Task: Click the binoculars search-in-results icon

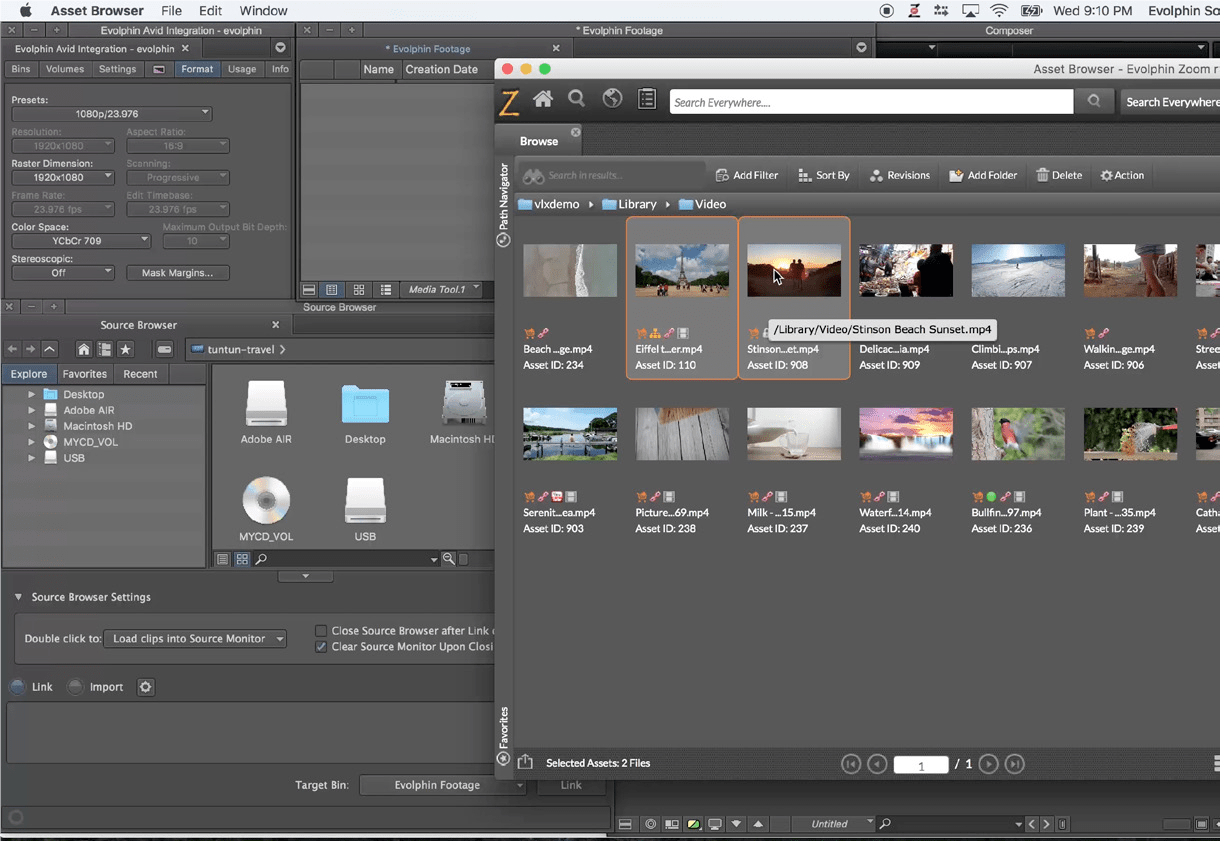Action: 534,176
